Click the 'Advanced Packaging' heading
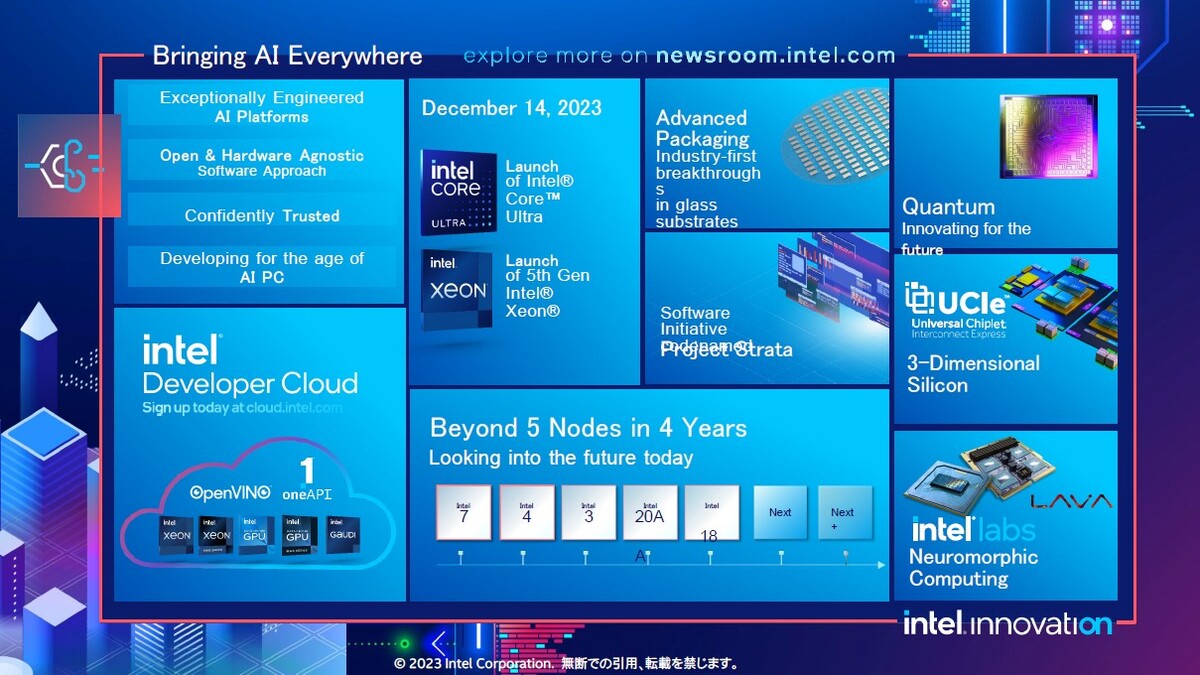1200x675 pixels. (x=703, y=129)
